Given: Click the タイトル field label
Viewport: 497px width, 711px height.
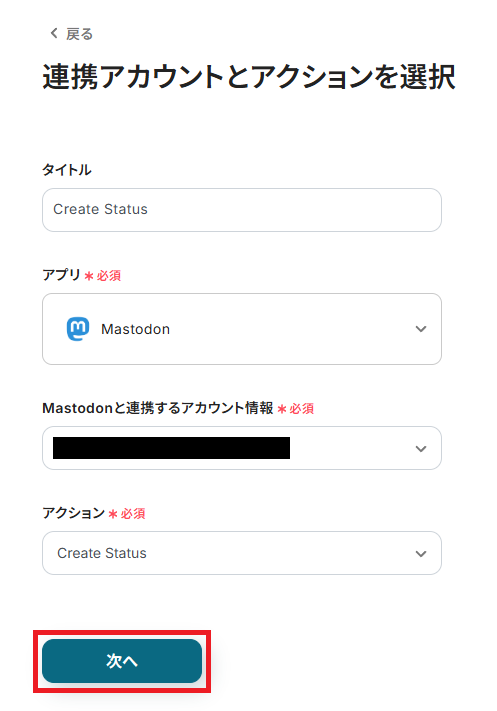Looking at the screenshot, I should coord(67,170).
